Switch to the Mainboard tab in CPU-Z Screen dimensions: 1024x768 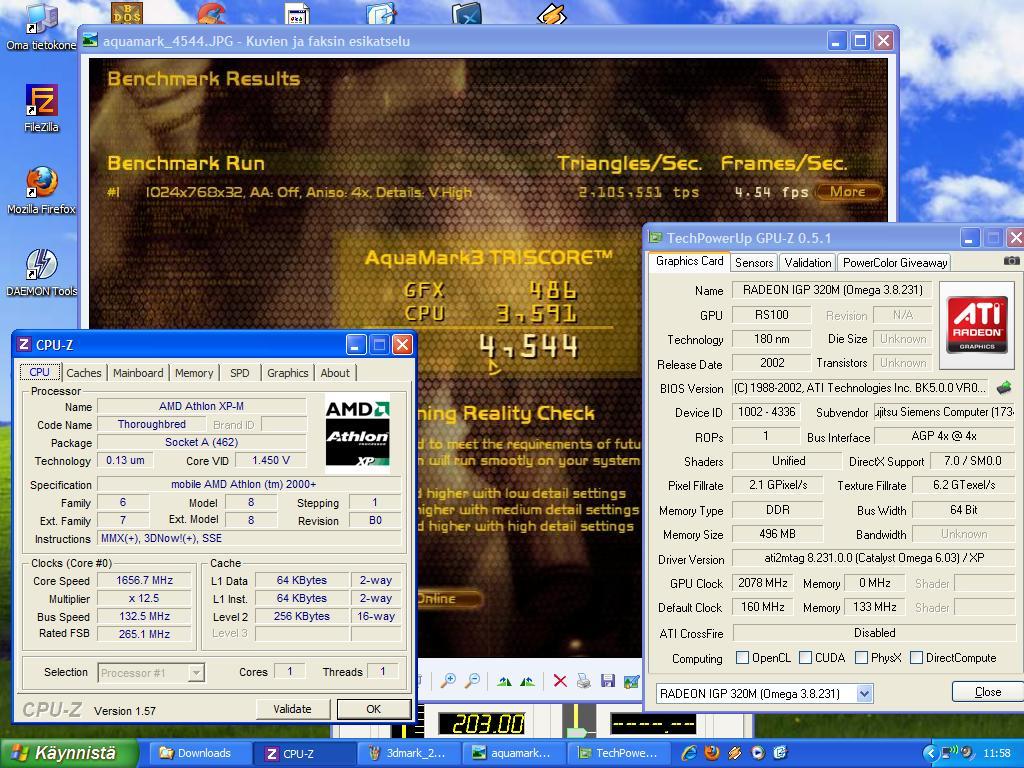(138, 373)
